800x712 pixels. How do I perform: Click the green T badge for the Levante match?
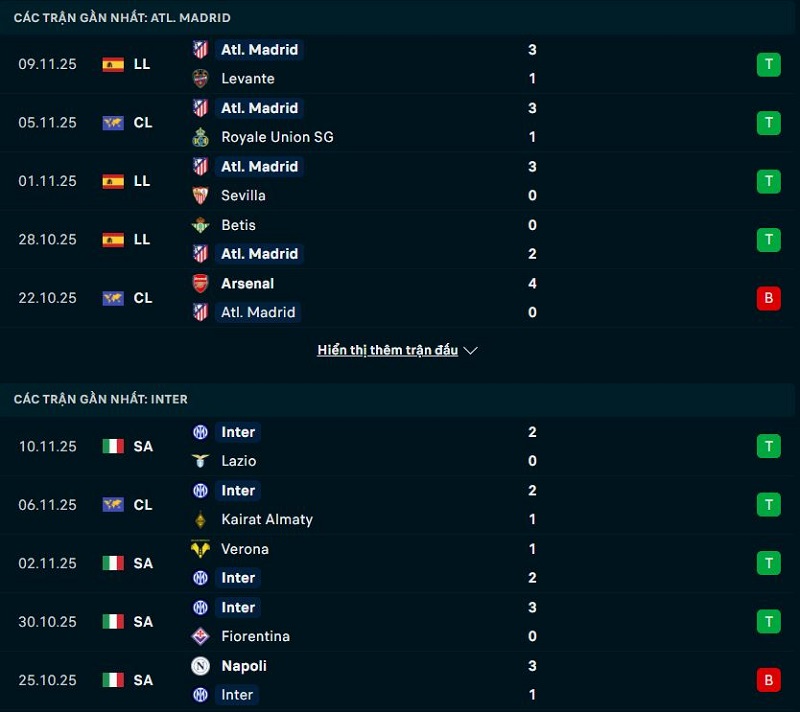point(768,63)
